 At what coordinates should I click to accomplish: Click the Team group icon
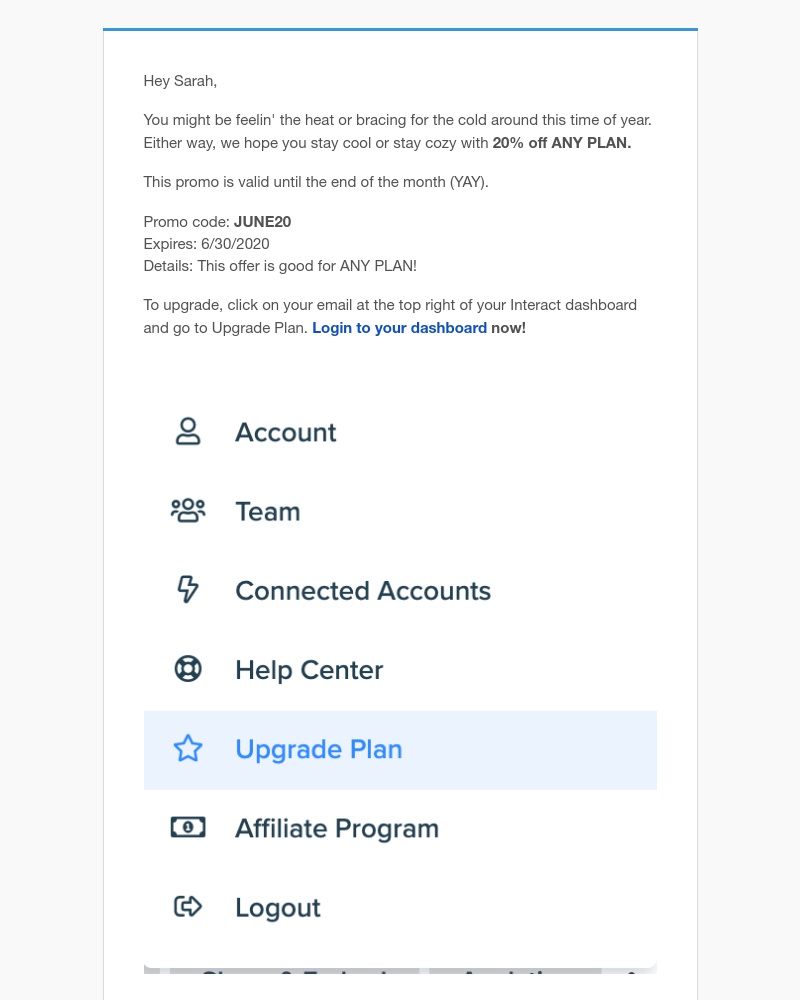point(188,511)
